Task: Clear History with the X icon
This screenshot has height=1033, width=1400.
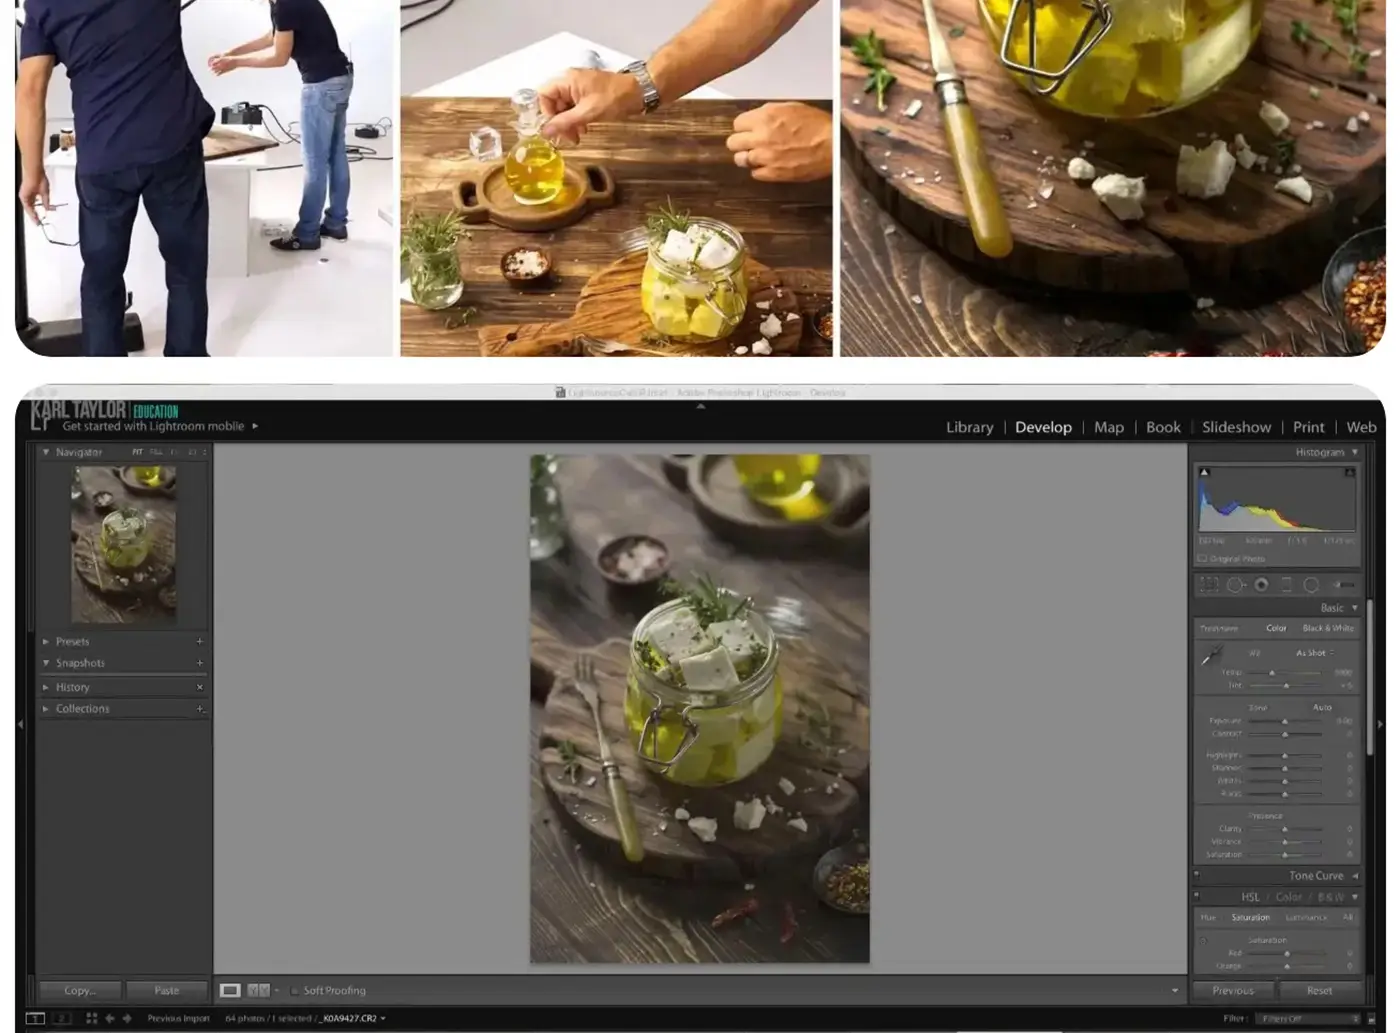Action: click(200, 687)
